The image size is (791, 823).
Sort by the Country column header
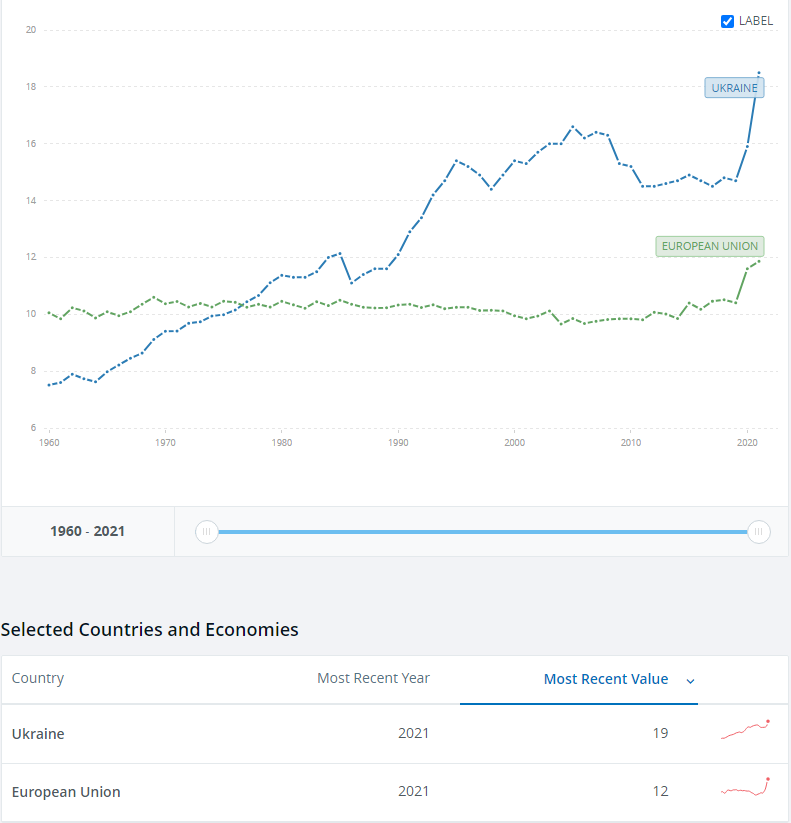(x=38, y=678)
